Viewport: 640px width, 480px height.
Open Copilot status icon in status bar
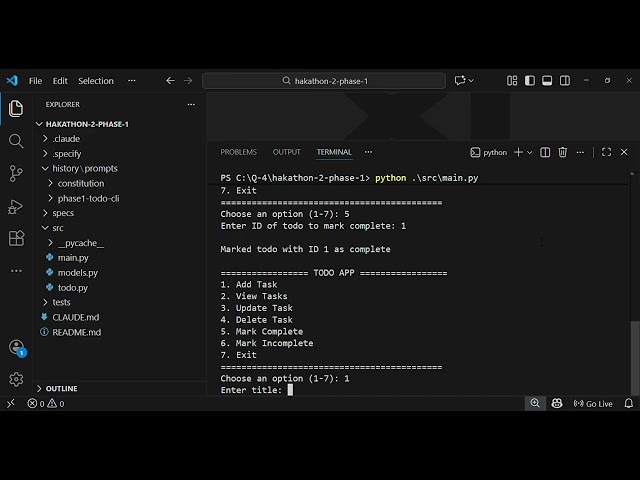tap(557, 404)
